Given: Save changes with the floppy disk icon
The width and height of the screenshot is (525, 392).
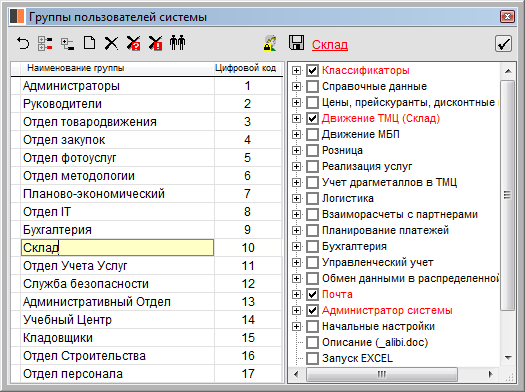Looking at the screenshot, I should coord(296,43).
